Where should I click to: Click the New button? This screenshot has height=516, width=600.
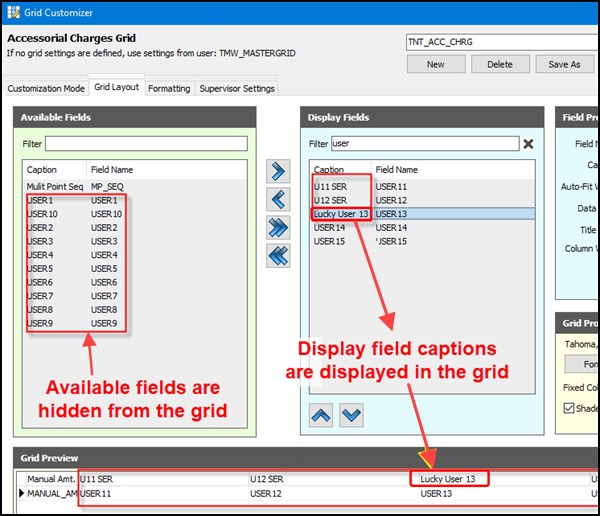435,64
